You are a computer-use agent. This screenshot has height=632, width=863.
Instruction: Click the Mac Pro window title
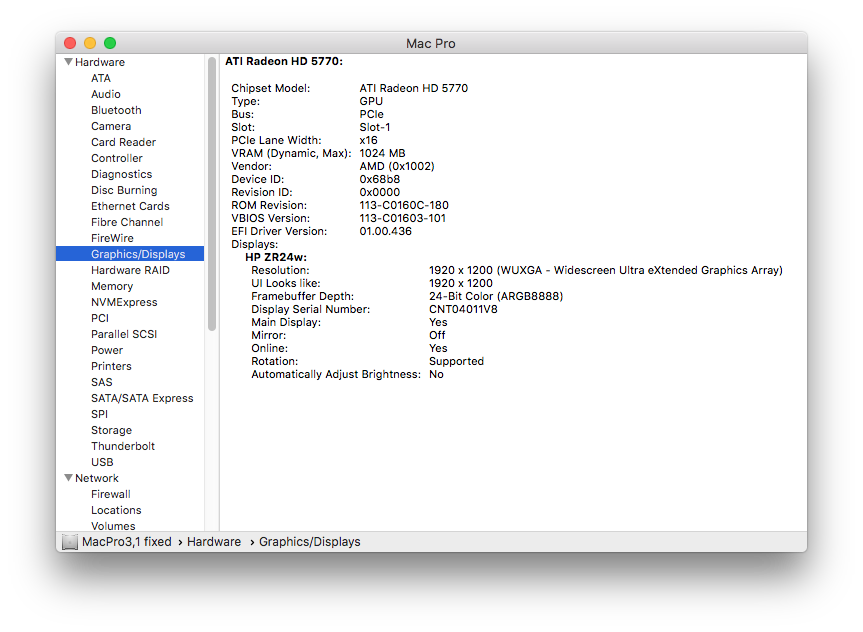[x=431, y=43]
